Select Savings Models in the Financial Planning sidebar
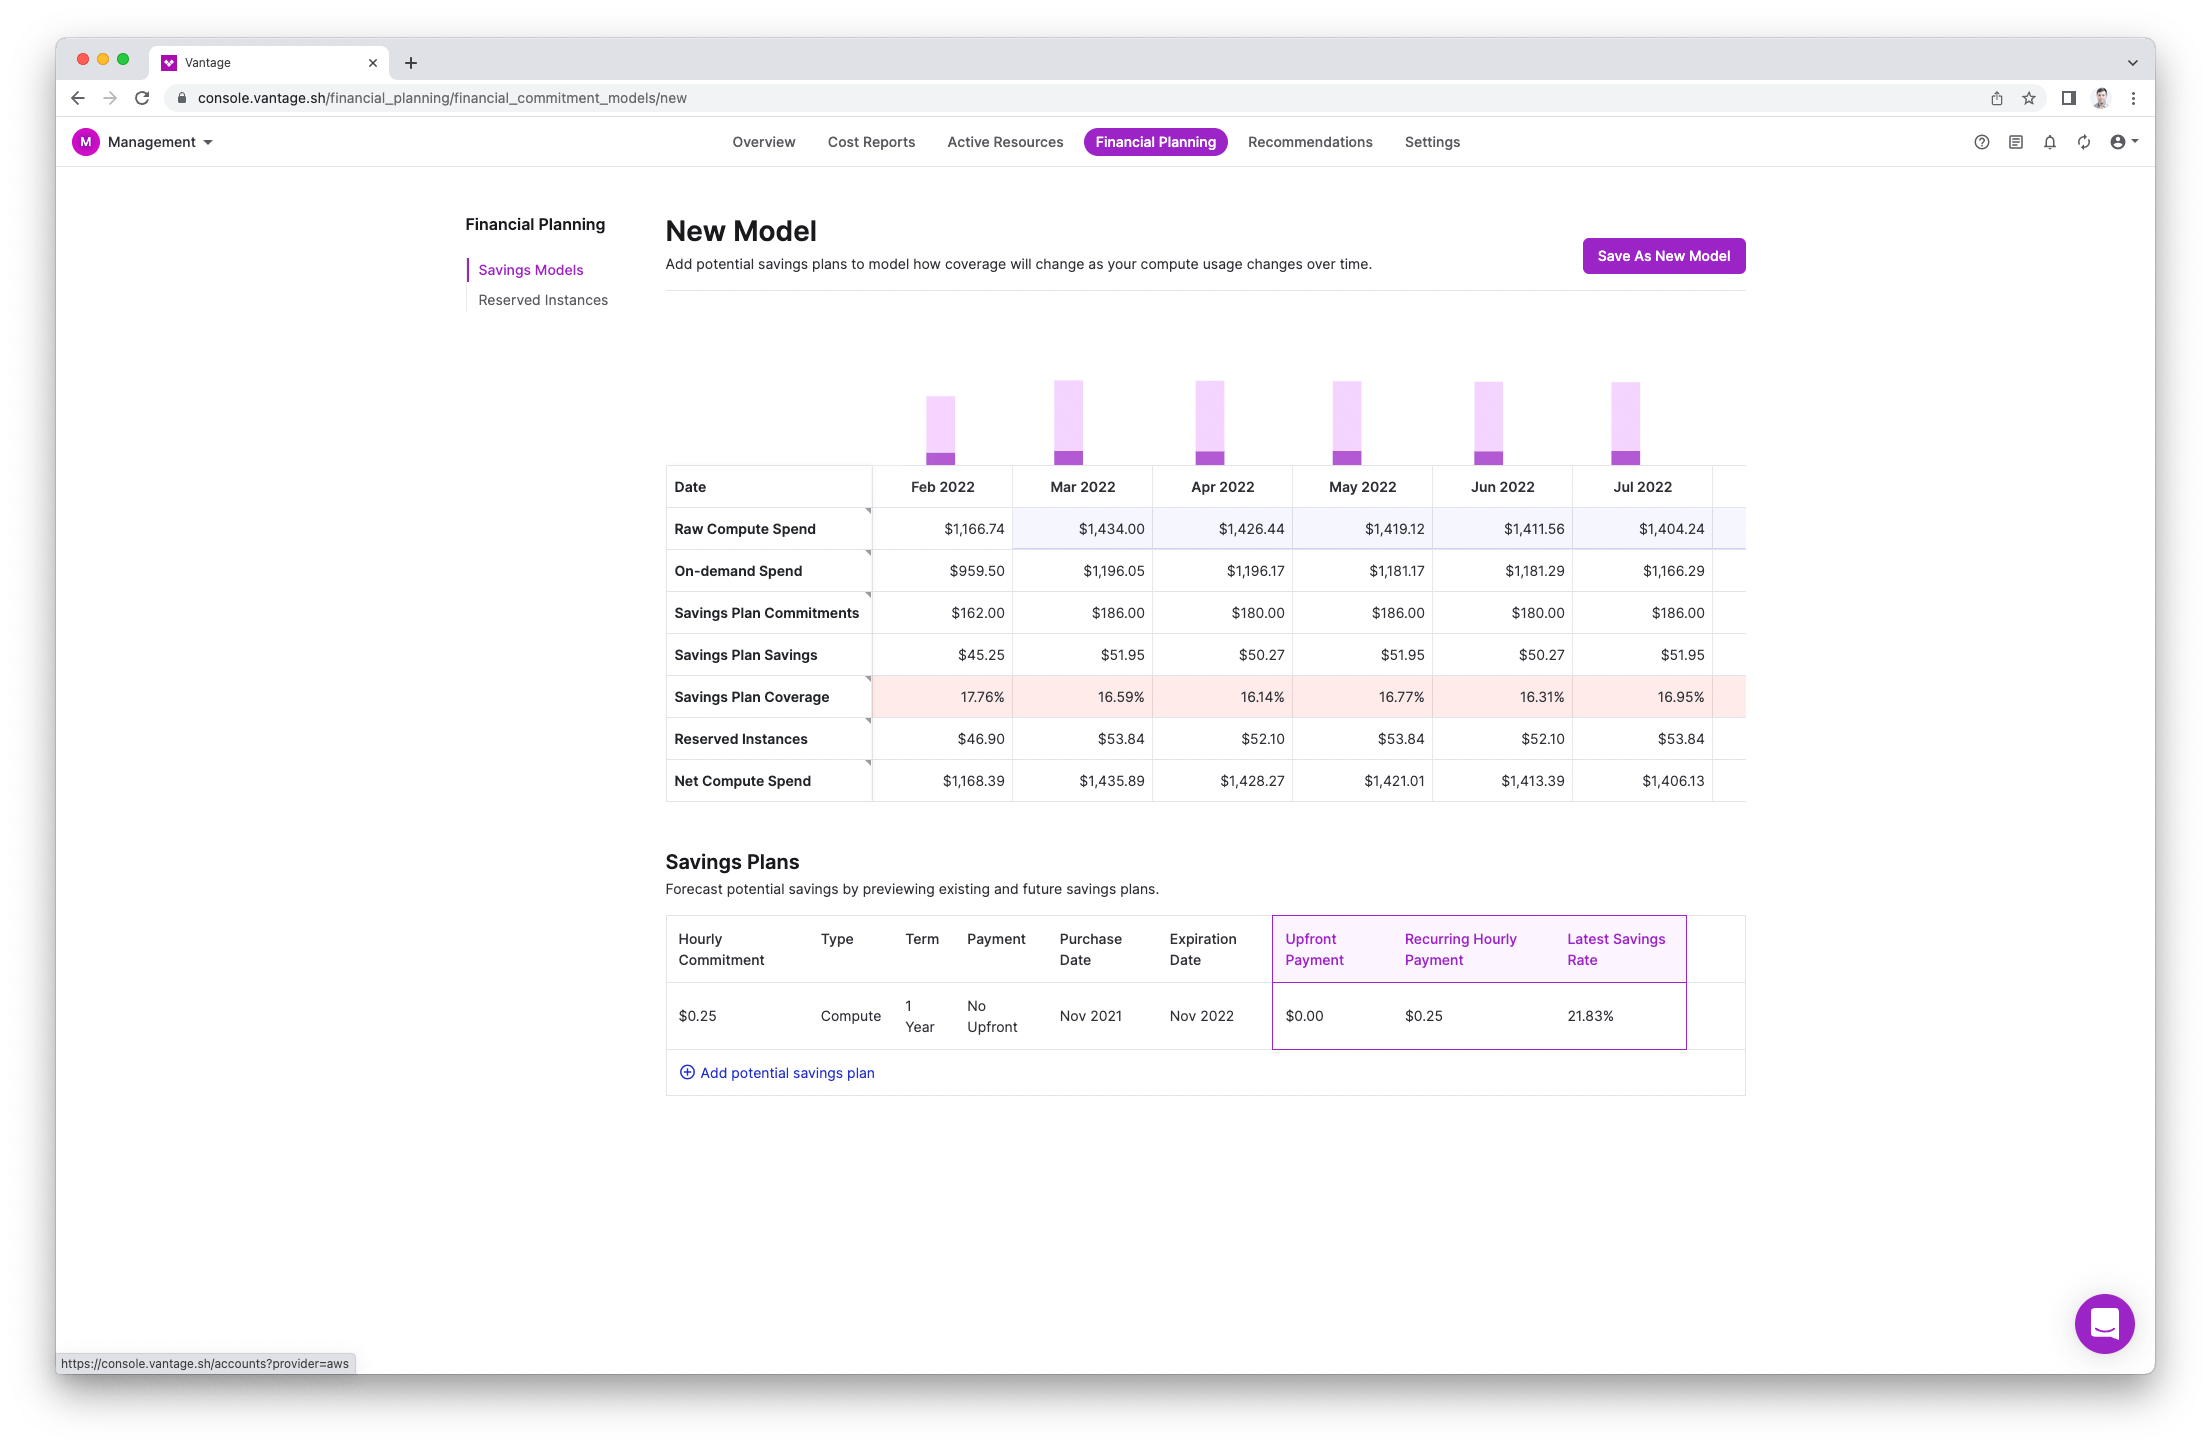Viewport: 2211px width, 1448px height. pos(530,270)
